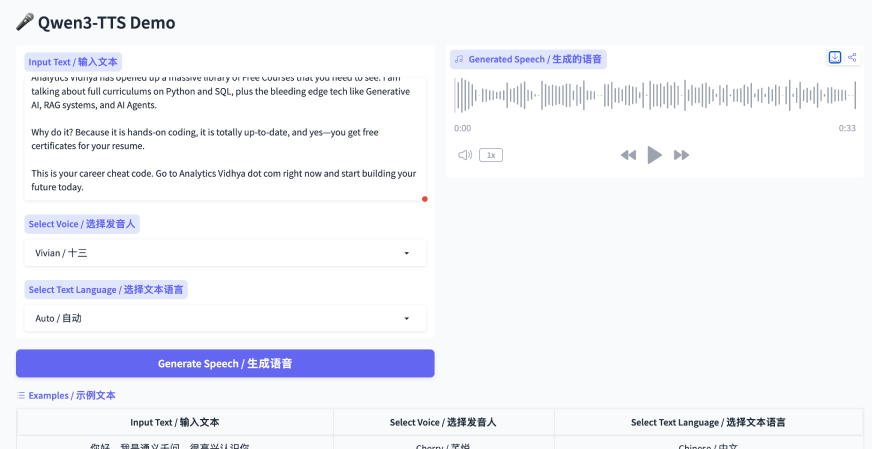
Task: Click the Generated Speech music note icon
Action: 459,59
